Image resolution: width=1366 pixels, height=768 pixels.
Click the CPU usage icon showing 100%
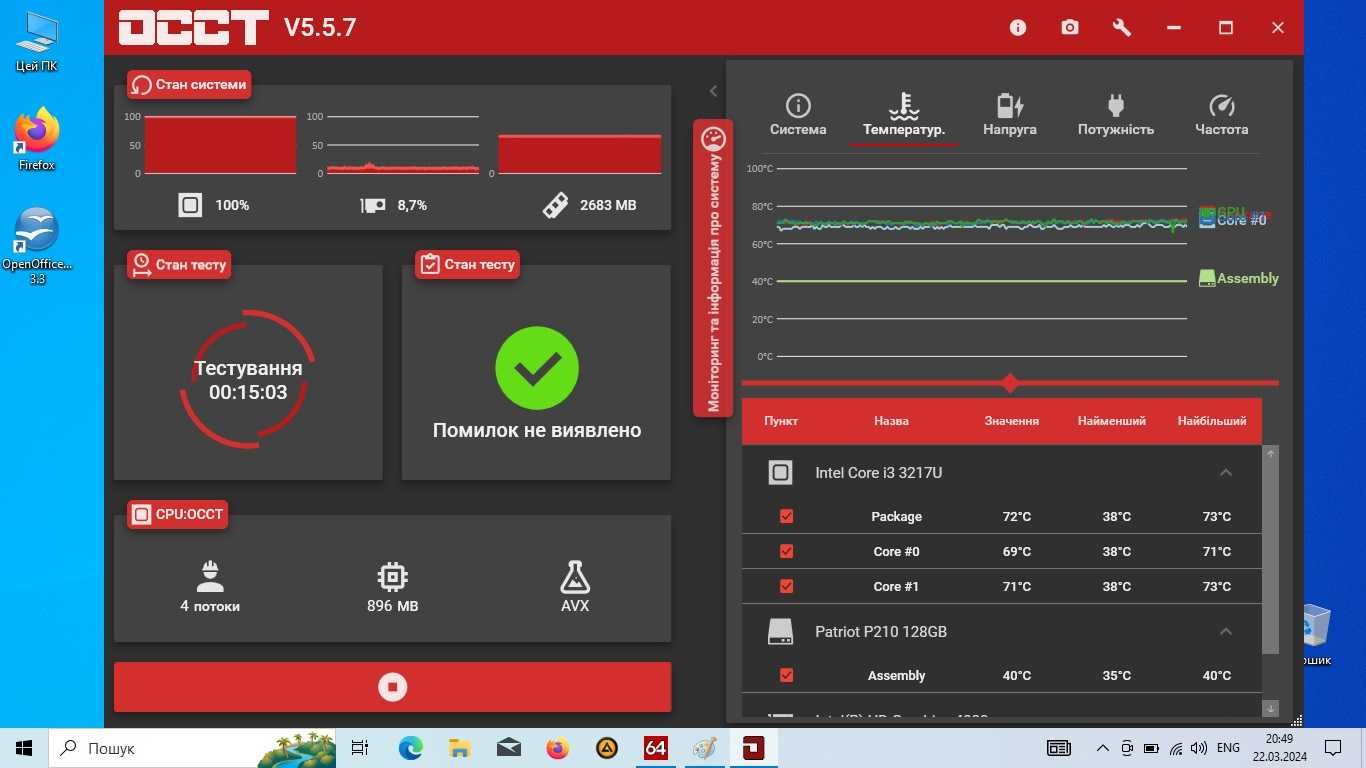pos(190,205)
